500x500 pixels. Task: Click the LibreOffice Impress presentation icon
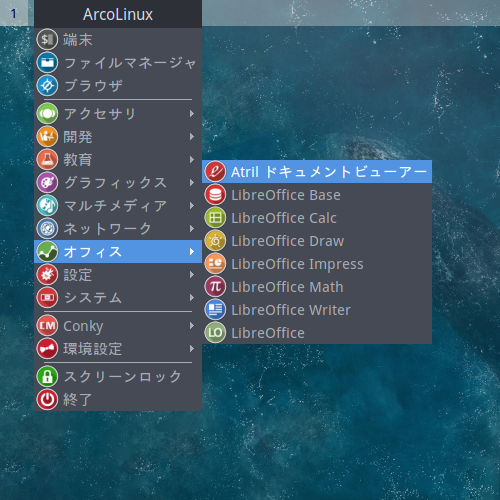pos(215,264)
